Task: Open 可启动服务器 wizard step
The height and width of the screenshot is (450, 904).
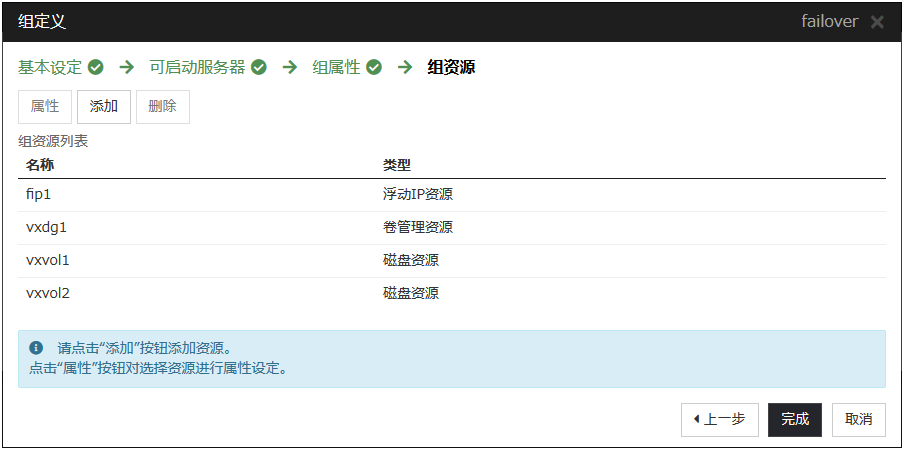Action: tap(197, 68)
